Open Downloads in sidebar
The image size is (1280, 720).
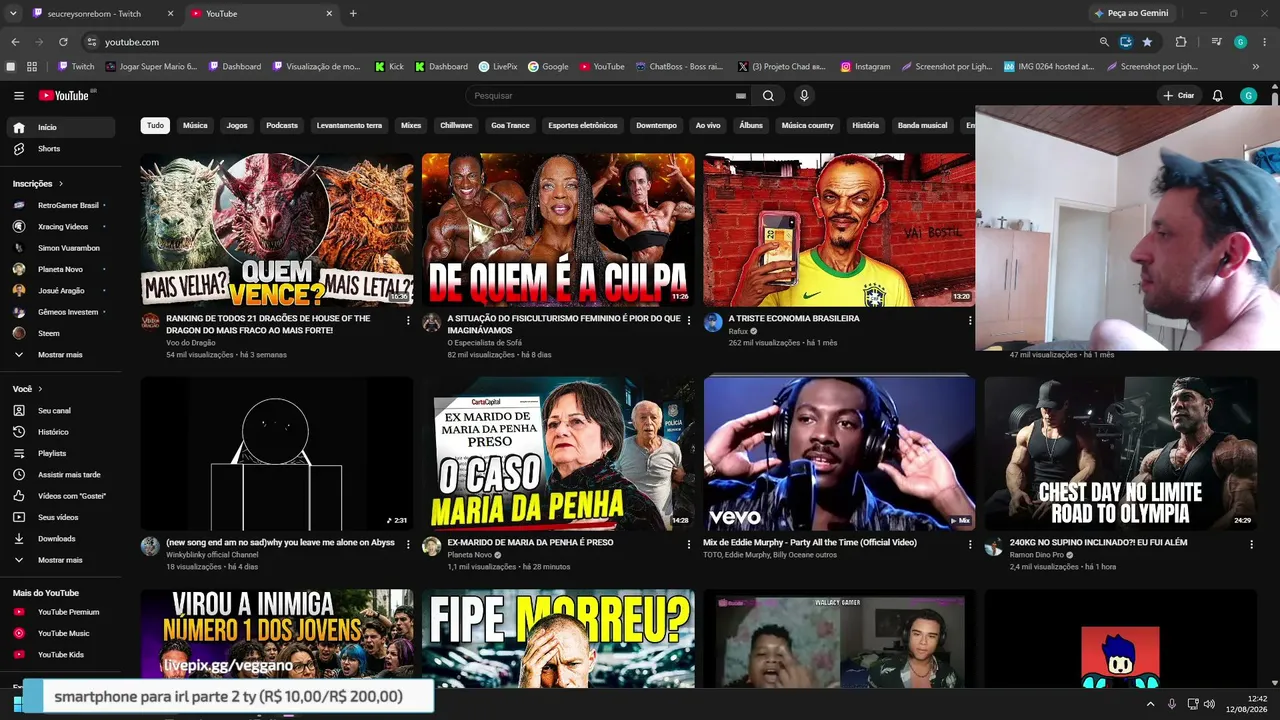(x=62, y=539)
